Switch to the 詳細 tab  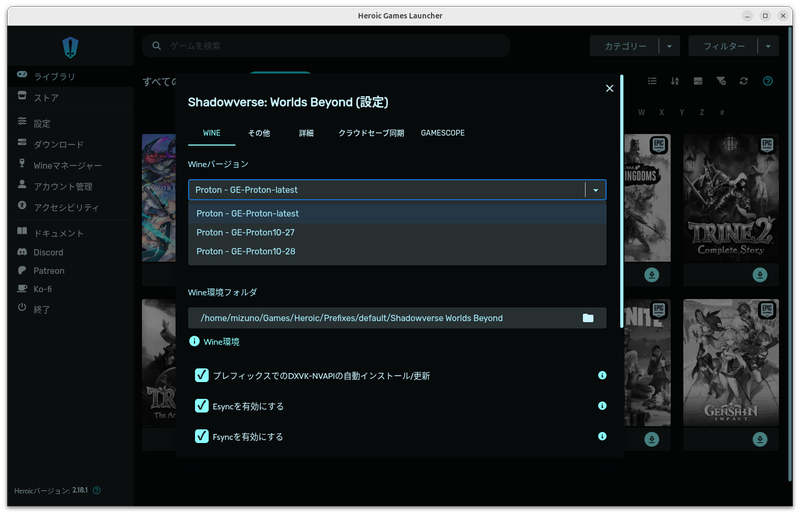coord(306,133)
